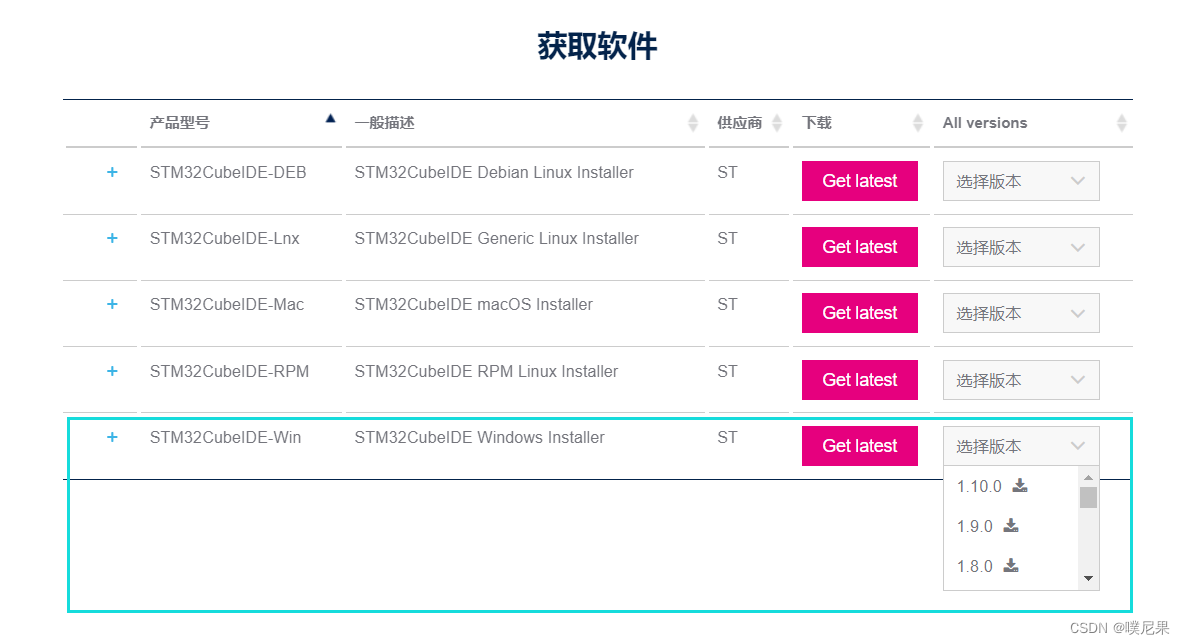Click Get latest for STM32CubeIDE-Debian Linux Installer
Image resolution: width=1185 pixels, height=644 pixels.
coord(859,180)
